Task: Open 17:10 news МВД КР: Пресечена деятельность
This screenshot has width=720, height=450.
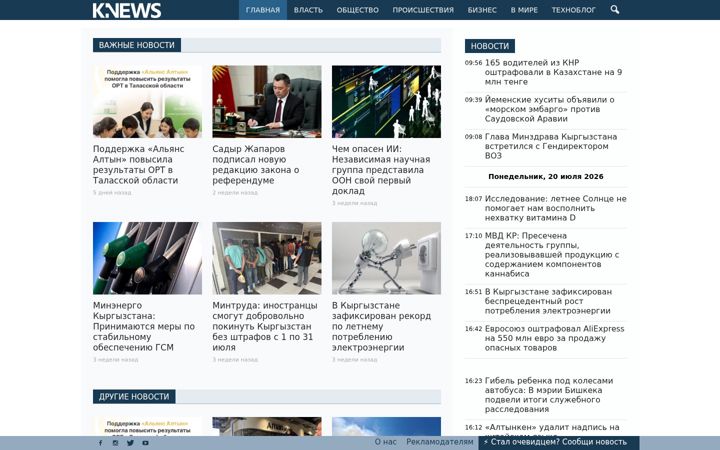Action: point(552,254)
